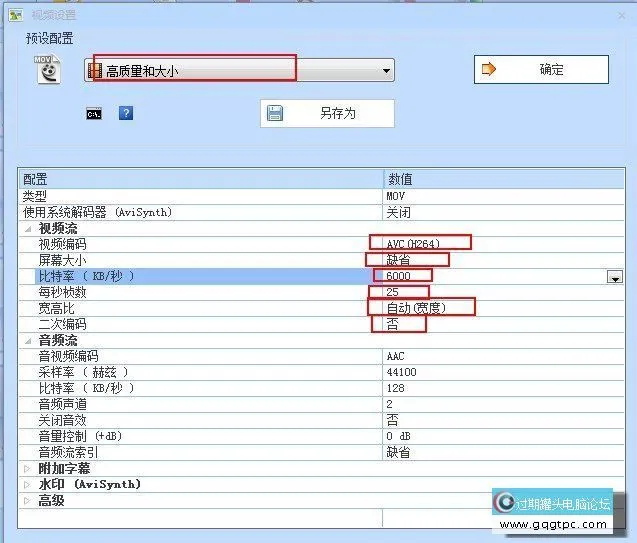Select the 采样率 (赫兹) row
This screenshot has width=637, height=543.
click(321, 372)
